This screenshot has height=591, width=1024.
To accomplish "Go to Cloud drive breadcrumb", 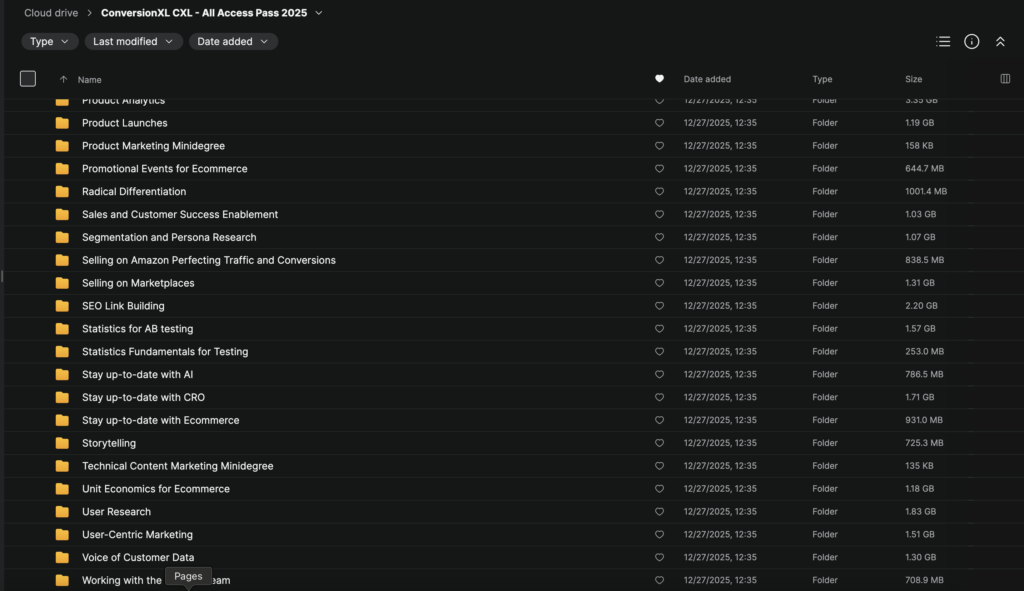I will (52, 13).
